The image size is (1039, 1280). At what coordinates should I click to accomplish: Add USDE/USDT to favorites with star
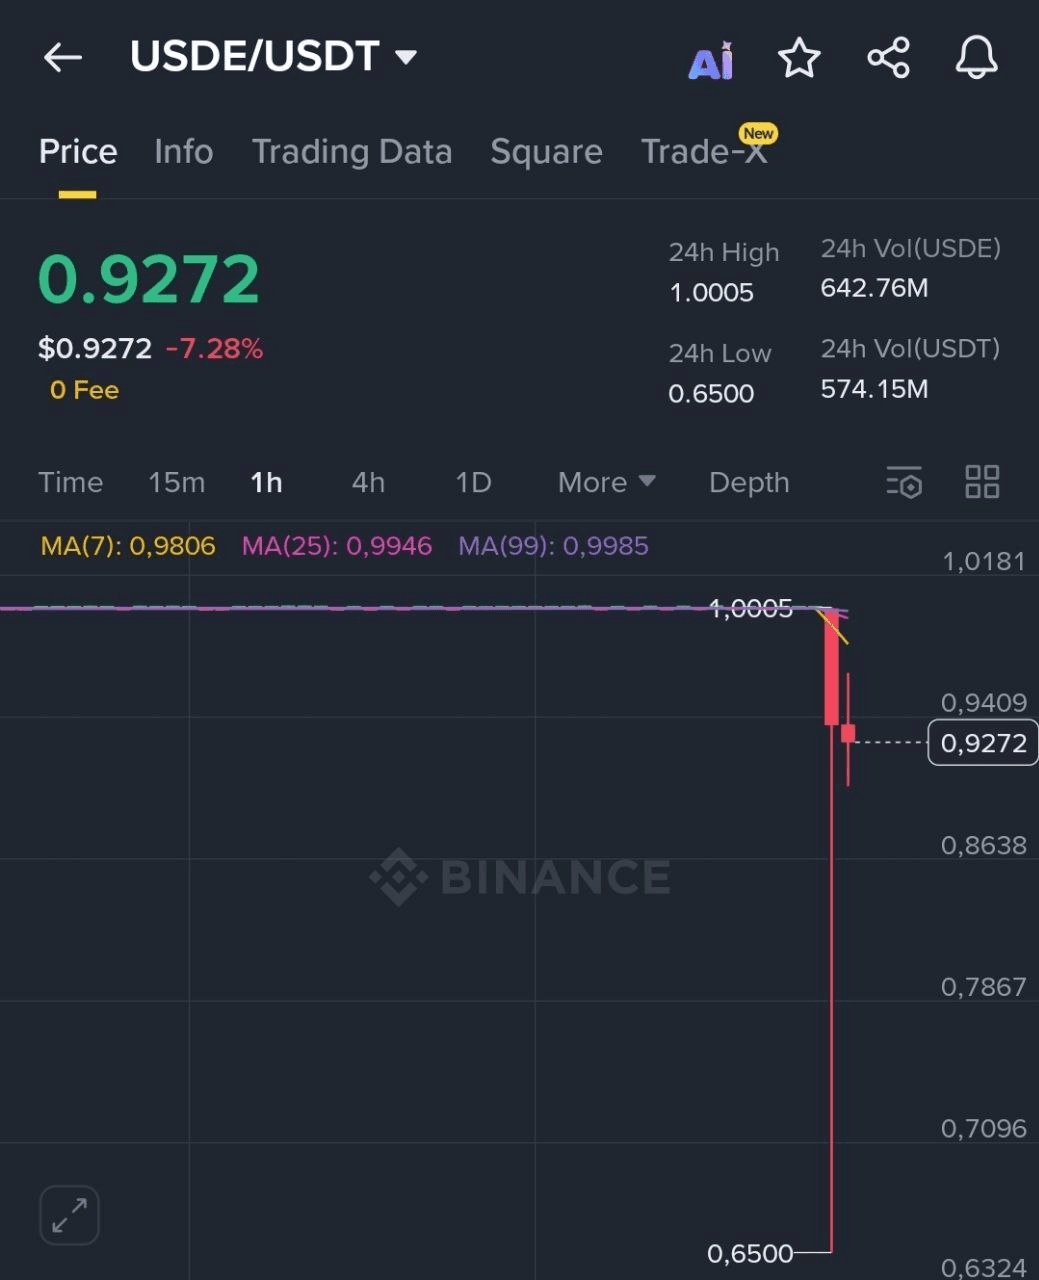click(799, 58)
